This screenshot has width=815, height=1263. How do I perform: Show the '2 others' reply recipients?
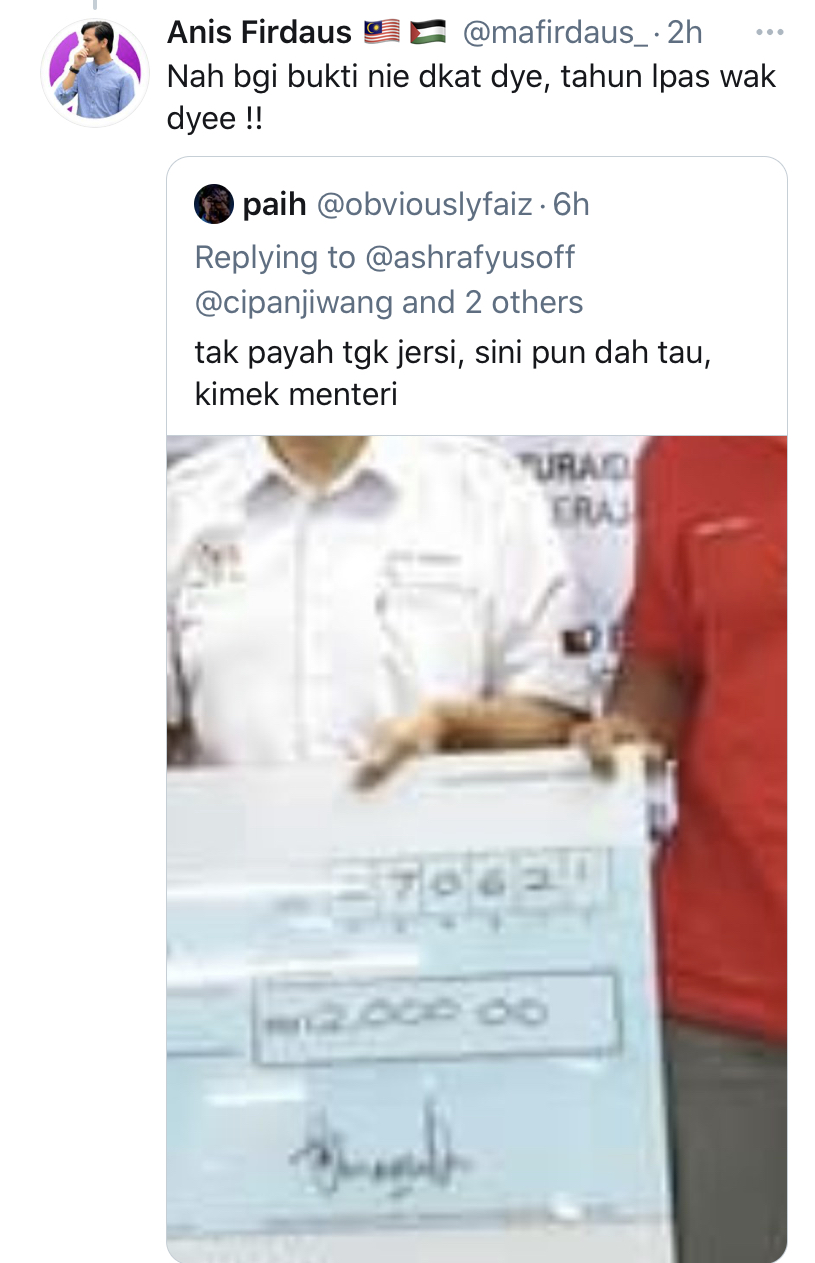click(525, 302)
